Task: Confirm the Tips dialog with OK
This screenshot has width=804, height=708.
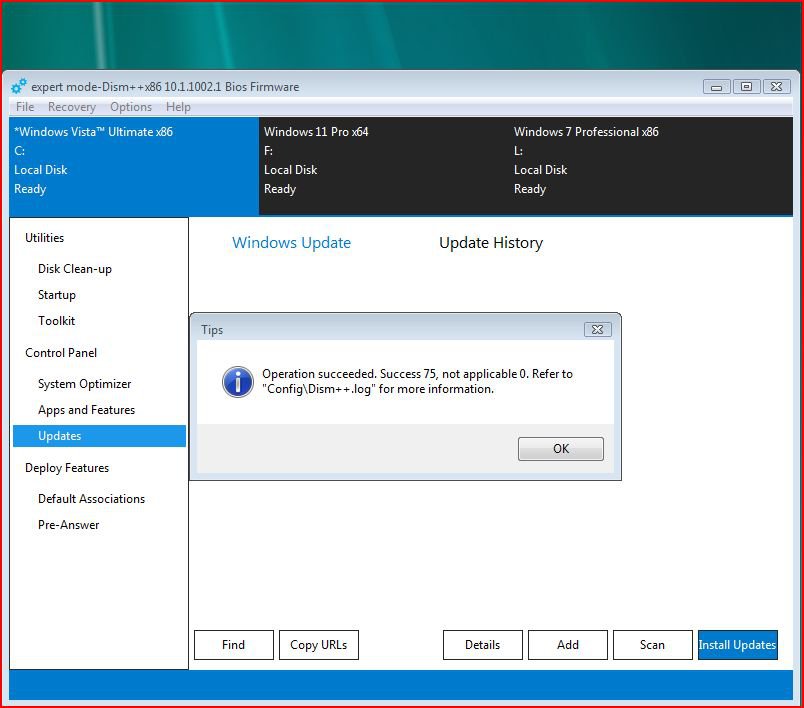Action: pos(560,449)
